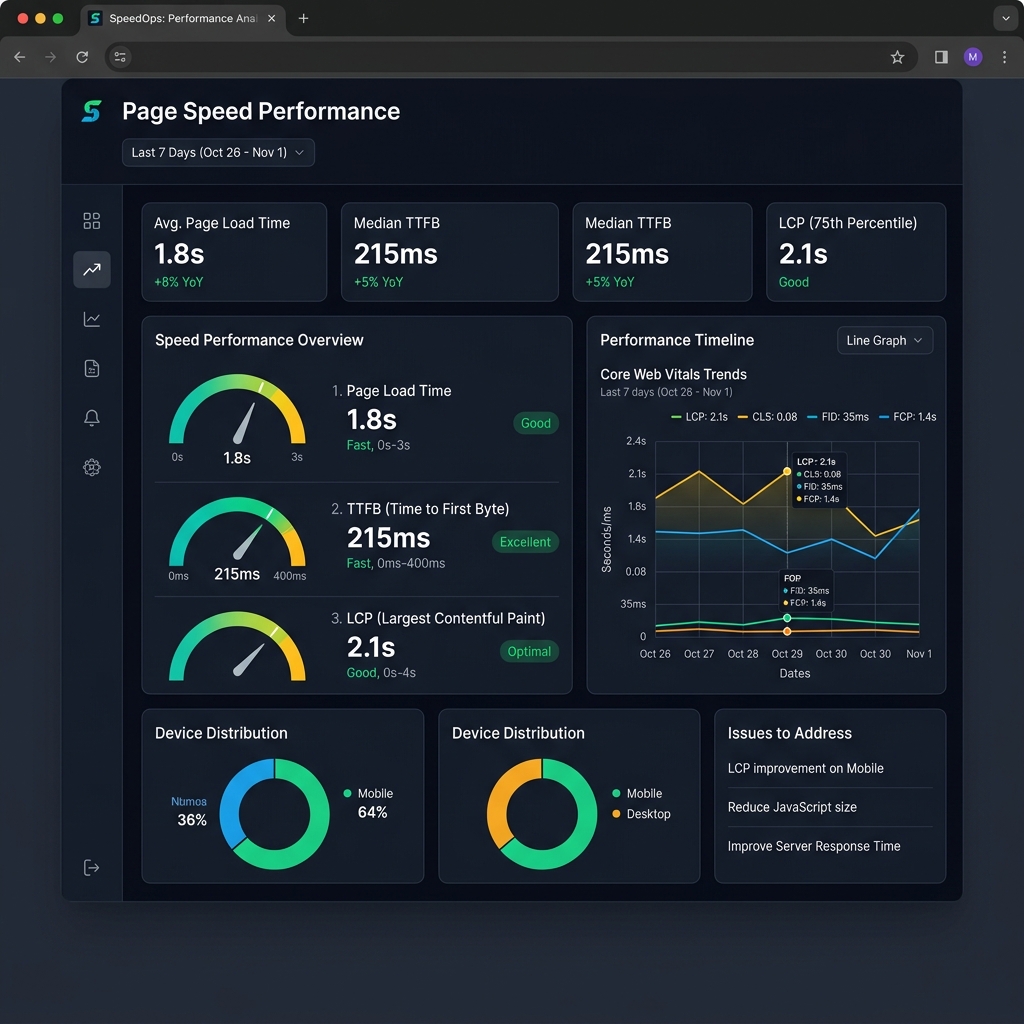Click the logout icon at sidebar bottom
The width and height of the screenshot is (1024, 1024).
coord(91,867)
